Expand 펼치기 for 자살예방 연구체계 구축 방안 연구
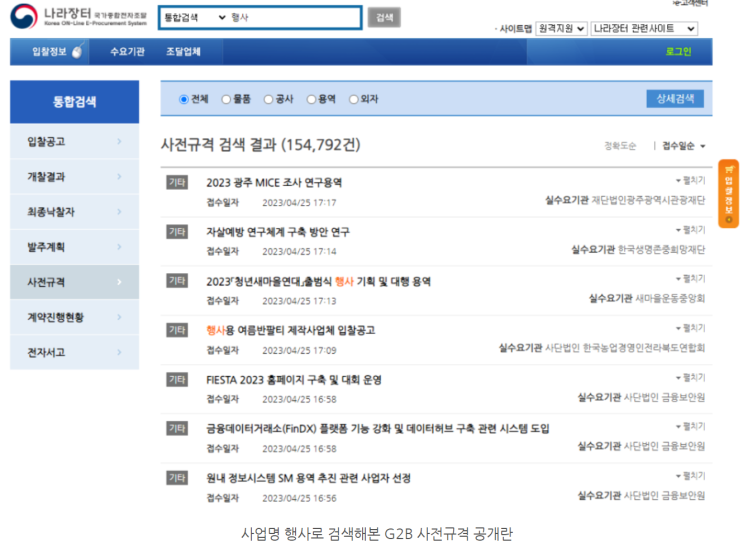This screenshot has height=548, width=743. [690, 229]
